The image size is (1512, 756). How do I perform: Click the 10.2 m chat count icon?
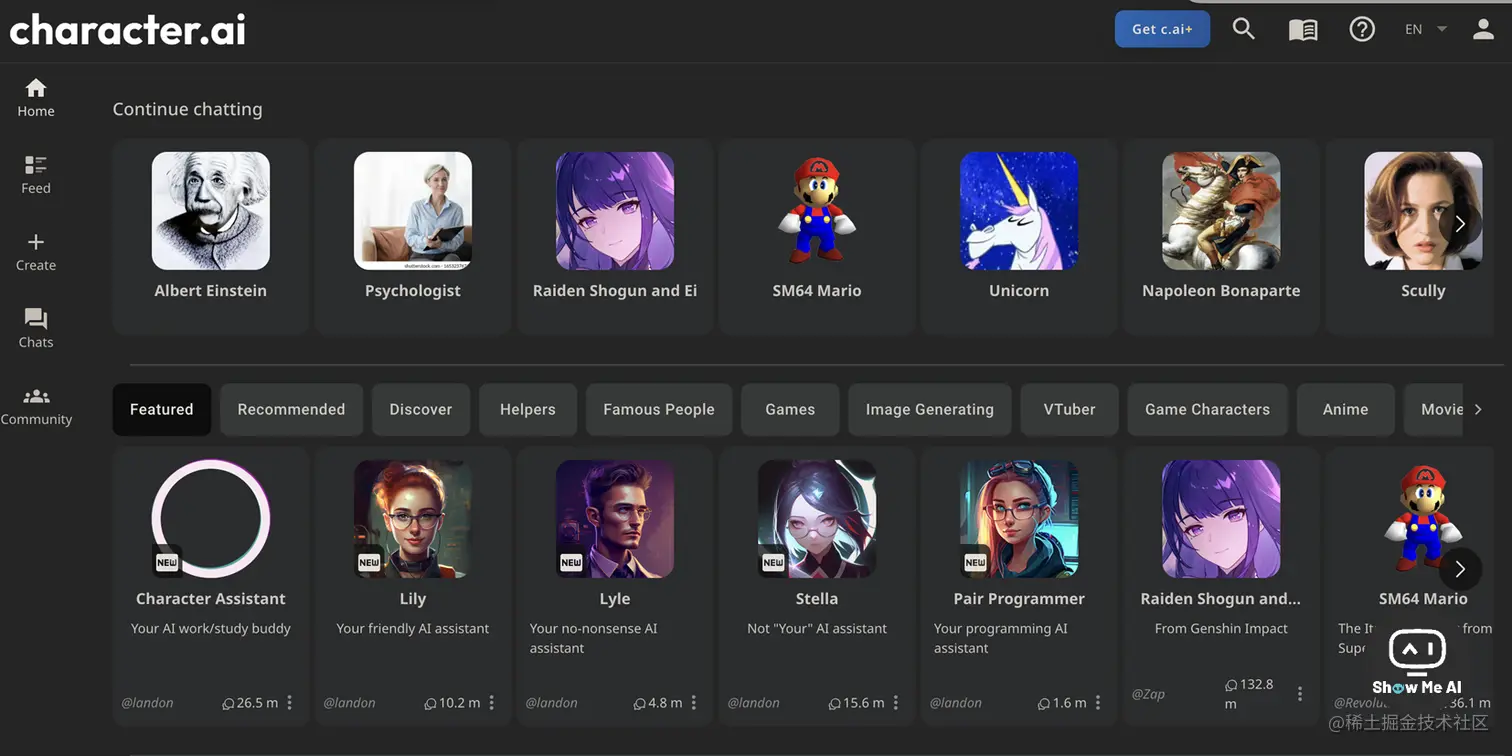430,704
